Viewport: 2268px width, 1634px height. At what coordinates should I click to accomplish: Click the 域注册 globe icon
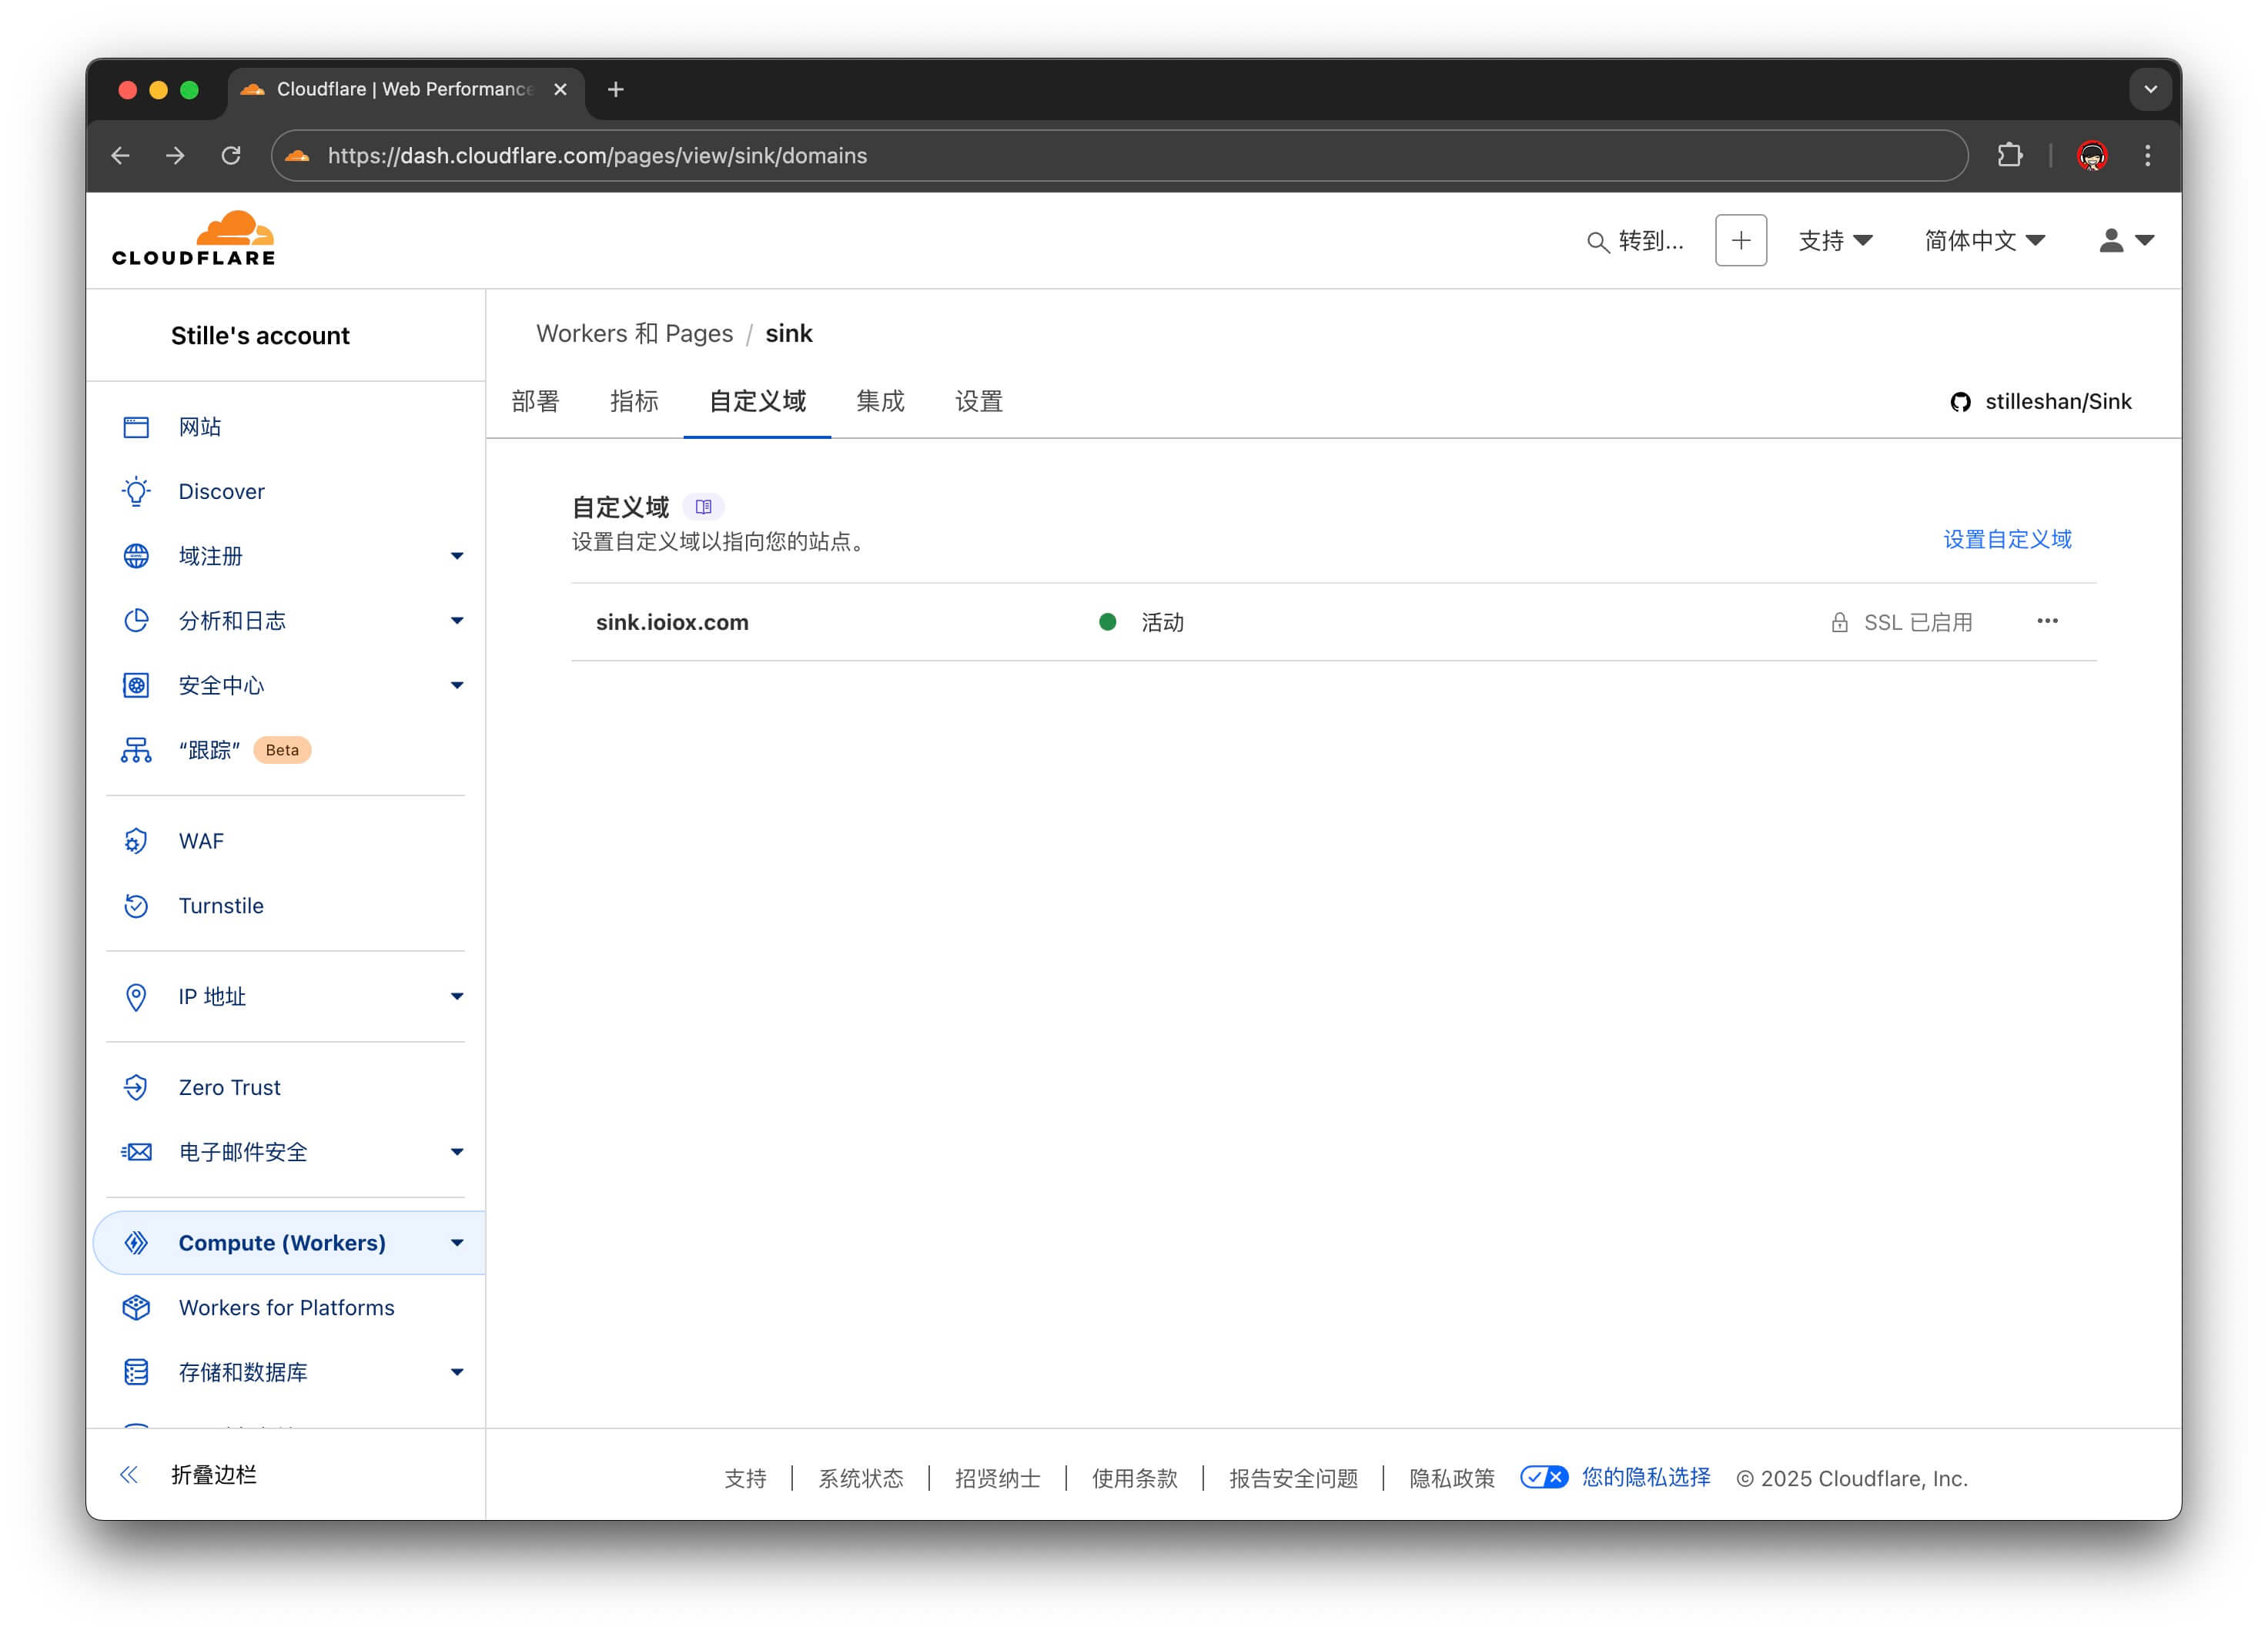point(136,556)
